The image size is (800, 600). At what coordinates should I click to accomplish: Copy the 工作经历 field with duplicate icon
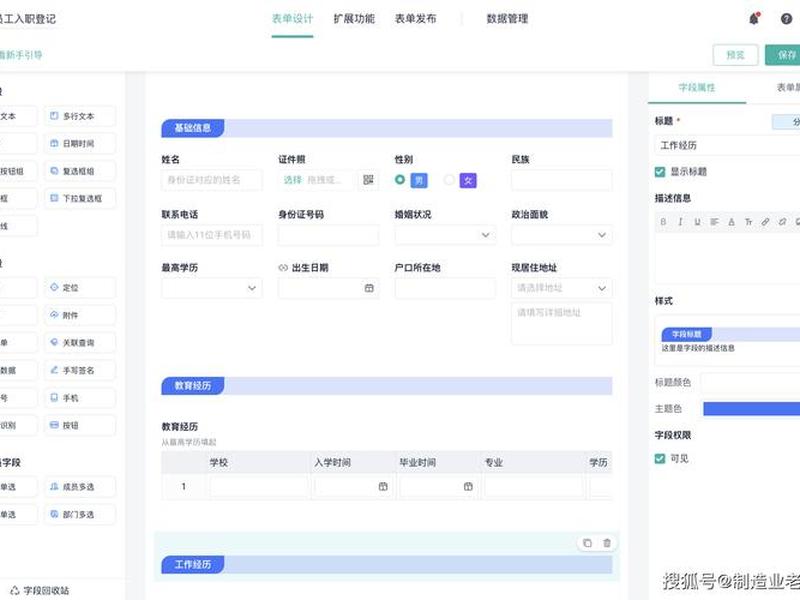click(x=587, y=543)
